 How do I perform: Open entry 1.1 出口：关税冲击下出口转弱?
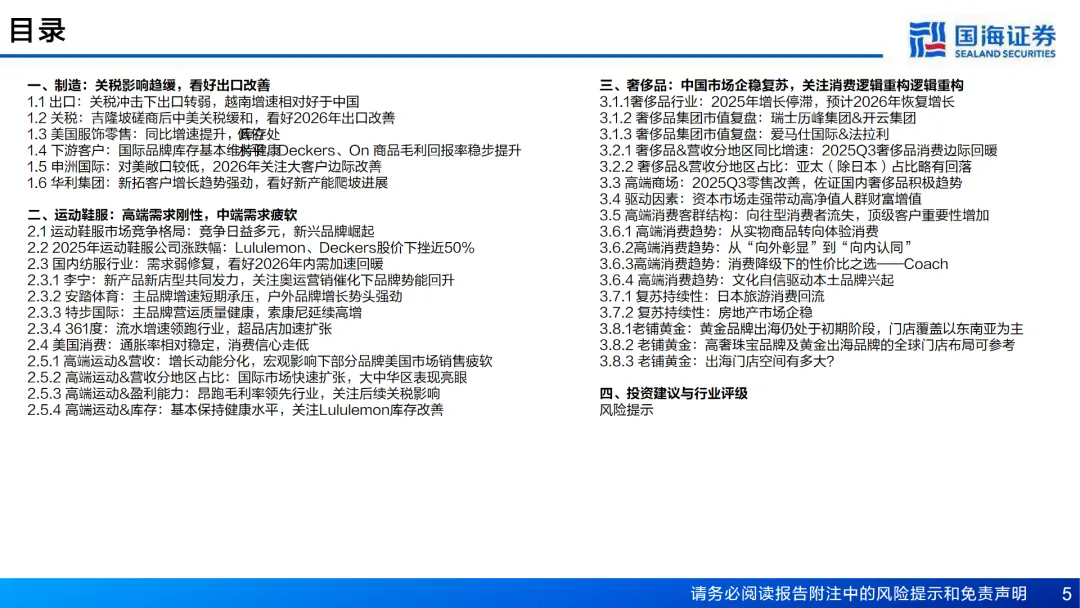pos(193,102)
